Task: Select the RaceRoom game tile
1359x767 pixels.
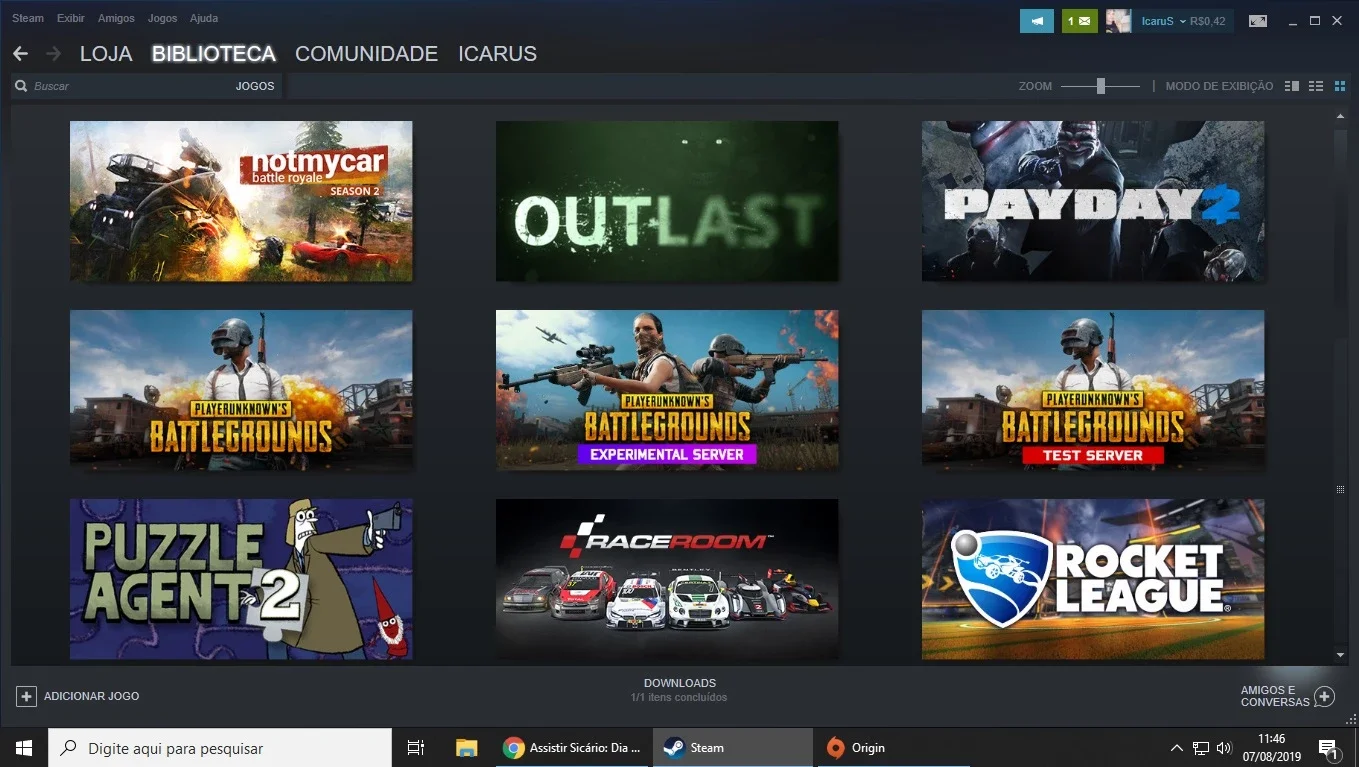Action: 667,579
